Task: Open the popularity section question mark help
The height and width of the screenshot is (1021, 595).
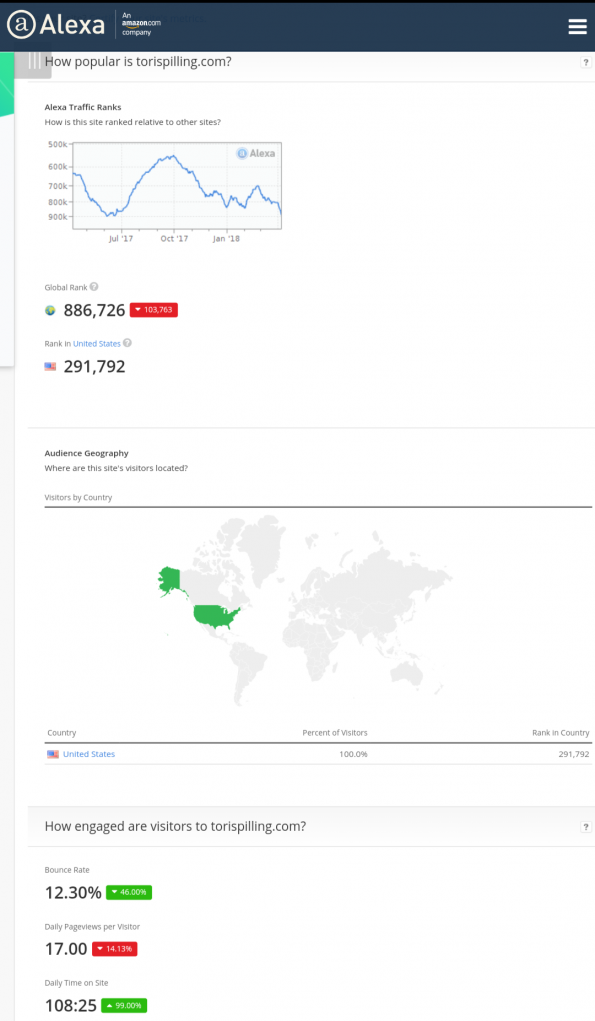Action: pos(585,63)
